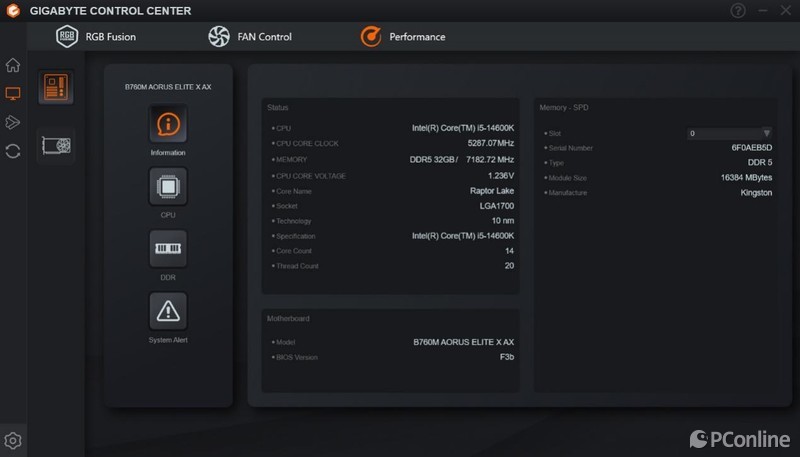
Task: Click the RGB Fusion hexagon icon
Action: coord(67,36)
